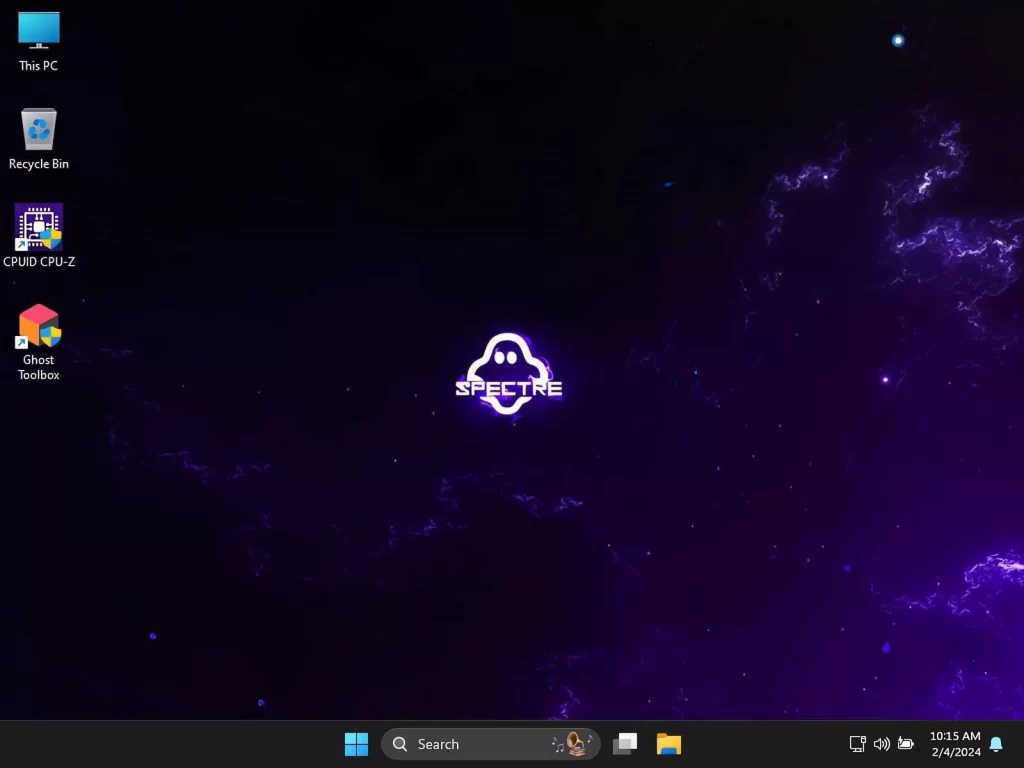Open Task View from the taskbar

tap(625, 744)
